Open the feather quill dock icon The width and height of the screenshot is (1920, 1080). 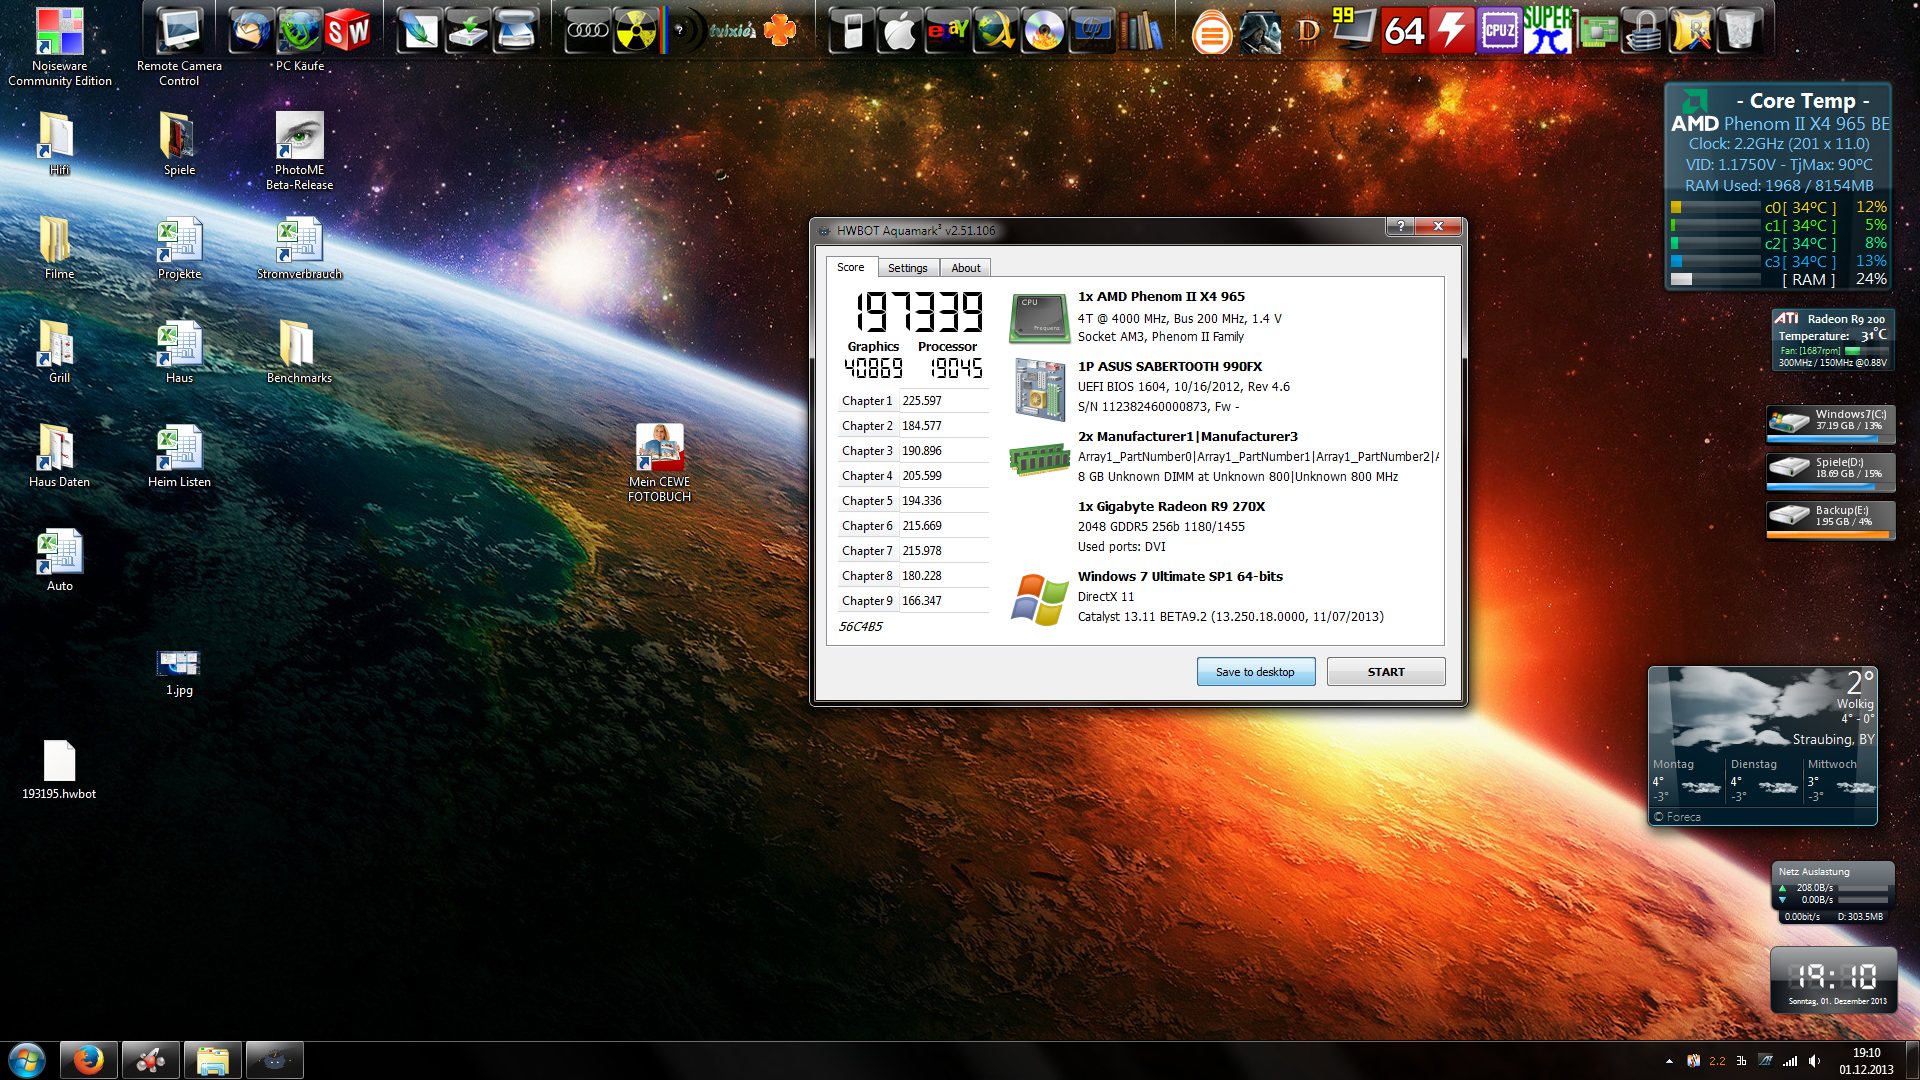[419, 30]
